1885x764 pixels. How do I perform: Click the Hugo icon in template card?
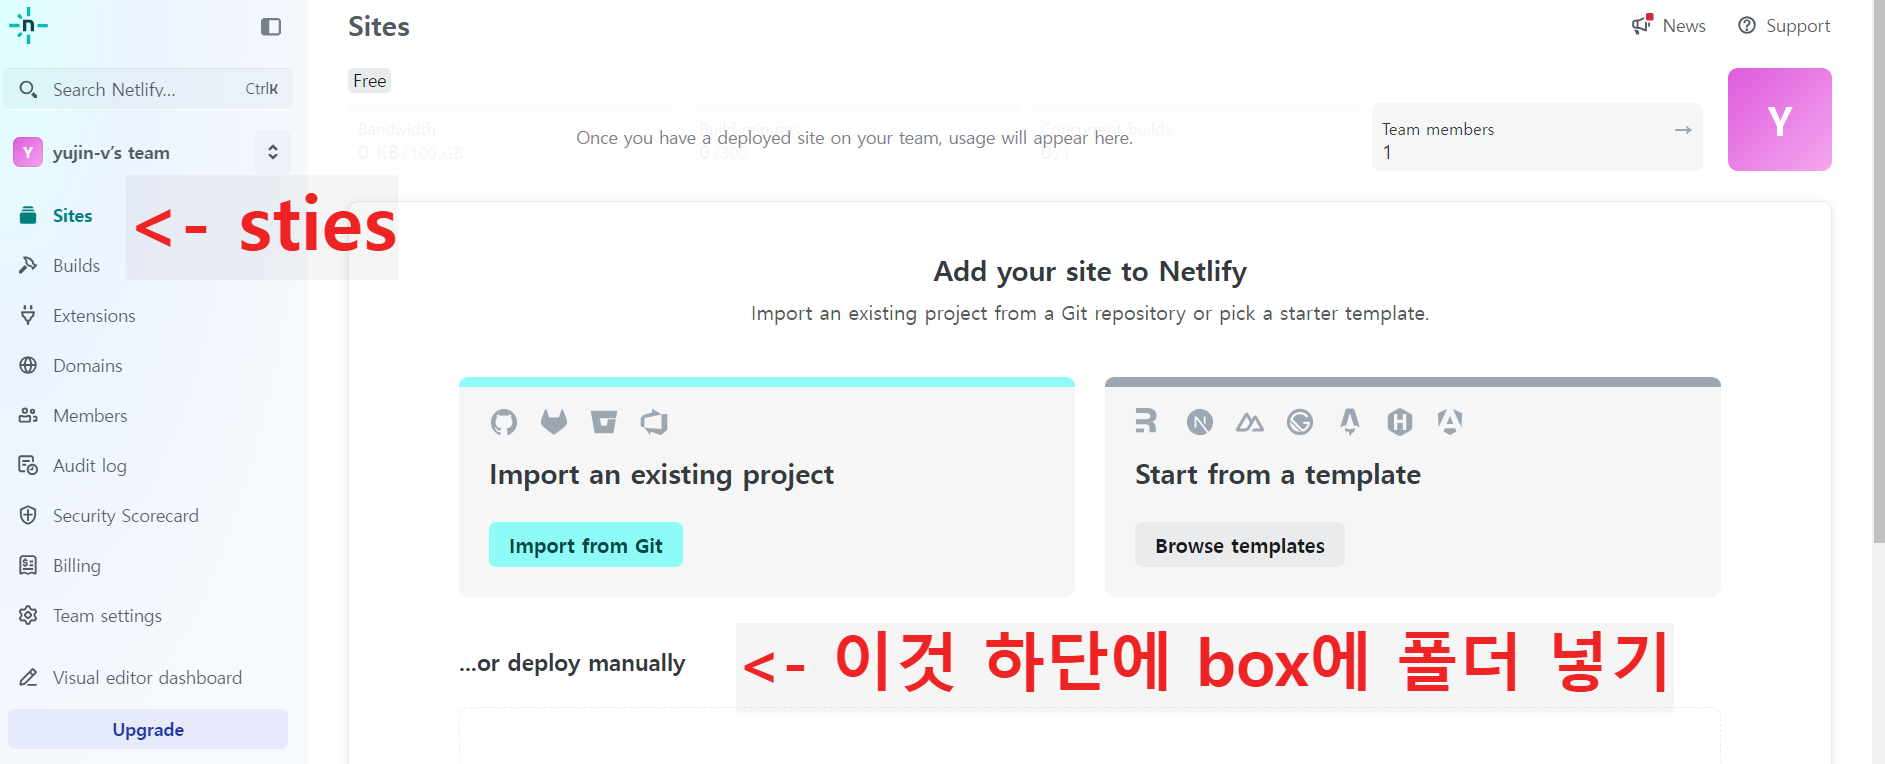tap(1400, 422)
